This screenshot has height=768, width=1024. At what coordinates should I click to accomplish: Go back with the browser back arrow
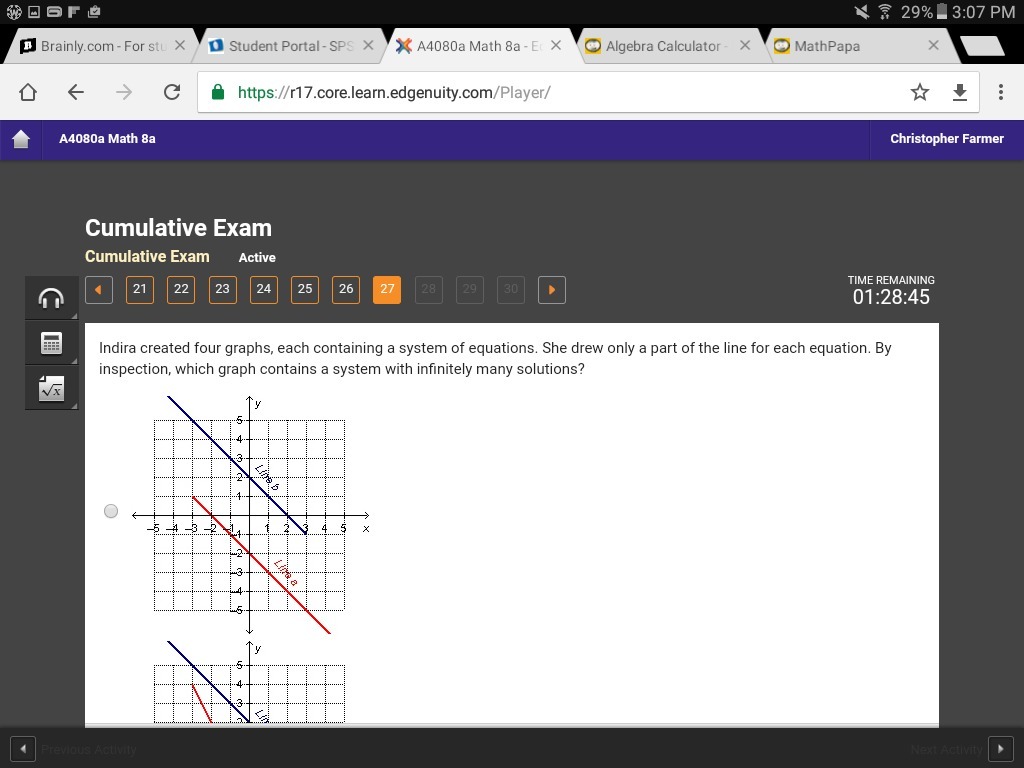click(76, 92)
